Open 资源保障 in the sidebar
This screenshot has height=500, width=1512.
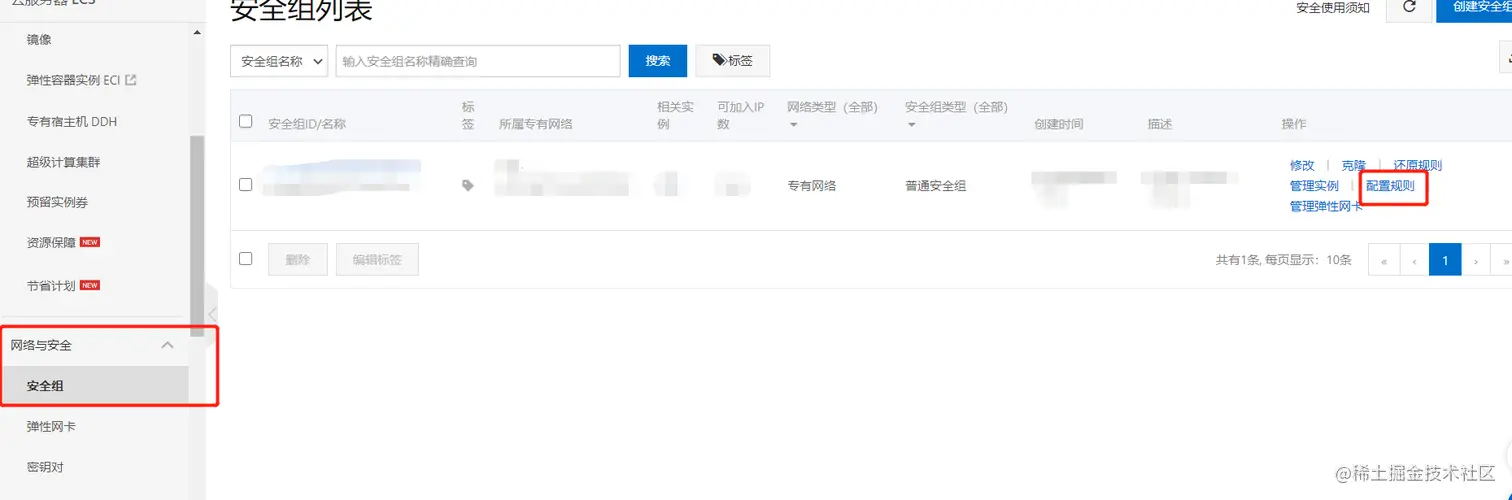click(51, 243)
